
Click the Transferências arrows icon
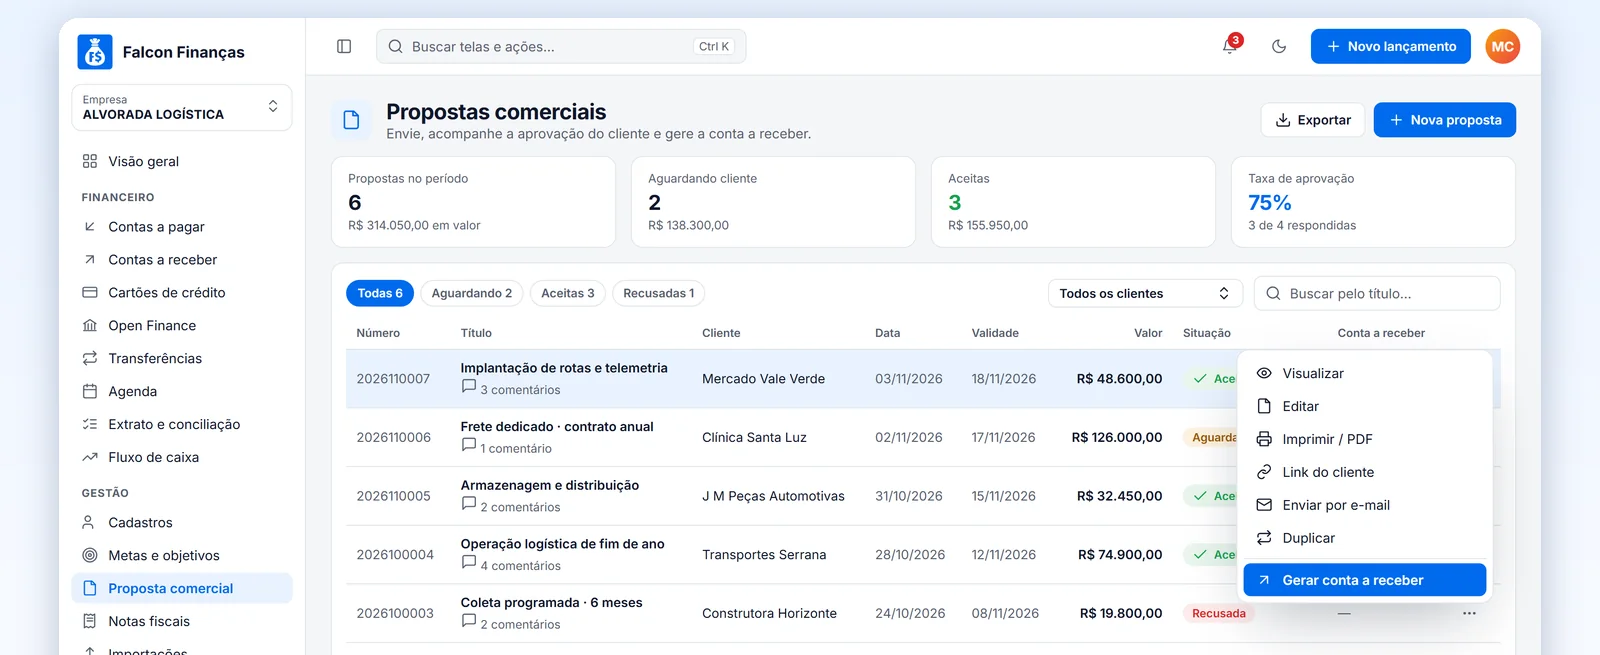click(x=90, y=358)
